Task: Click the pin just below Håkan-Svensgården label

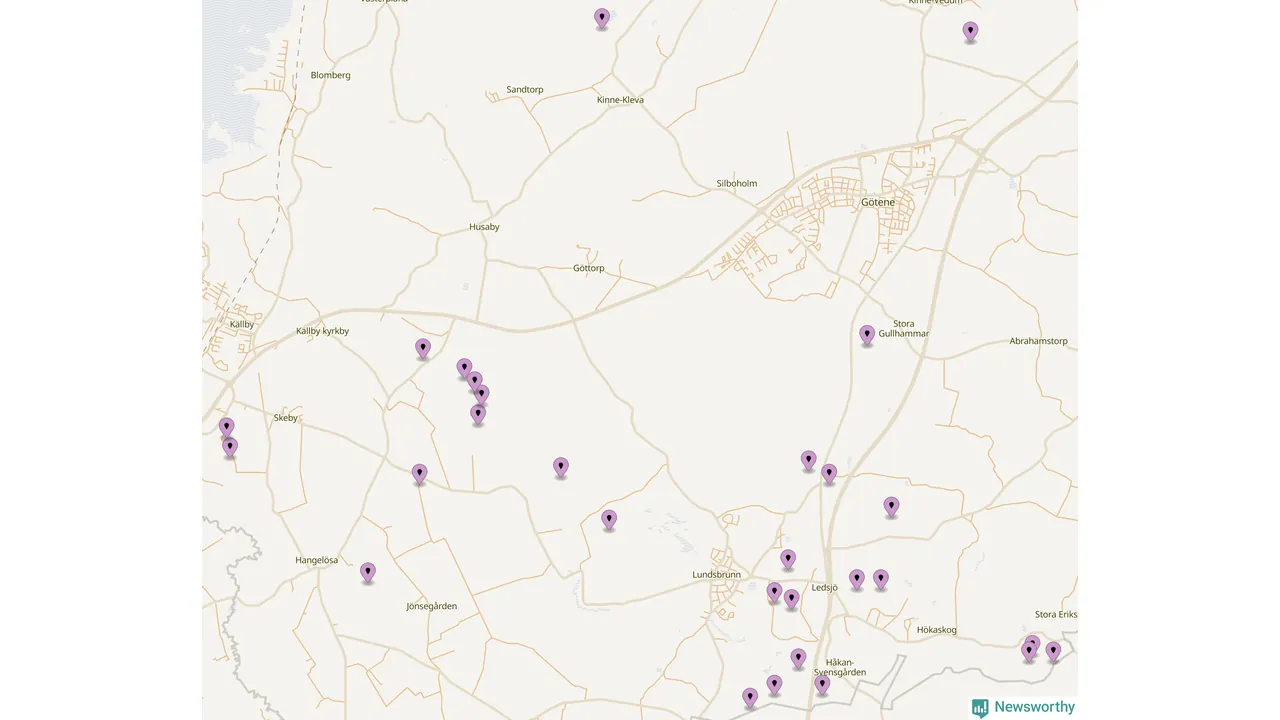Action: (x=822, y=685)
